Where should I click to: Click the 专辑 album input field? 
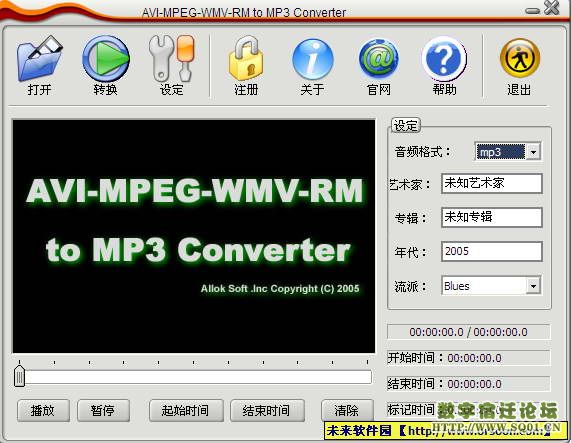pos(492,217)
